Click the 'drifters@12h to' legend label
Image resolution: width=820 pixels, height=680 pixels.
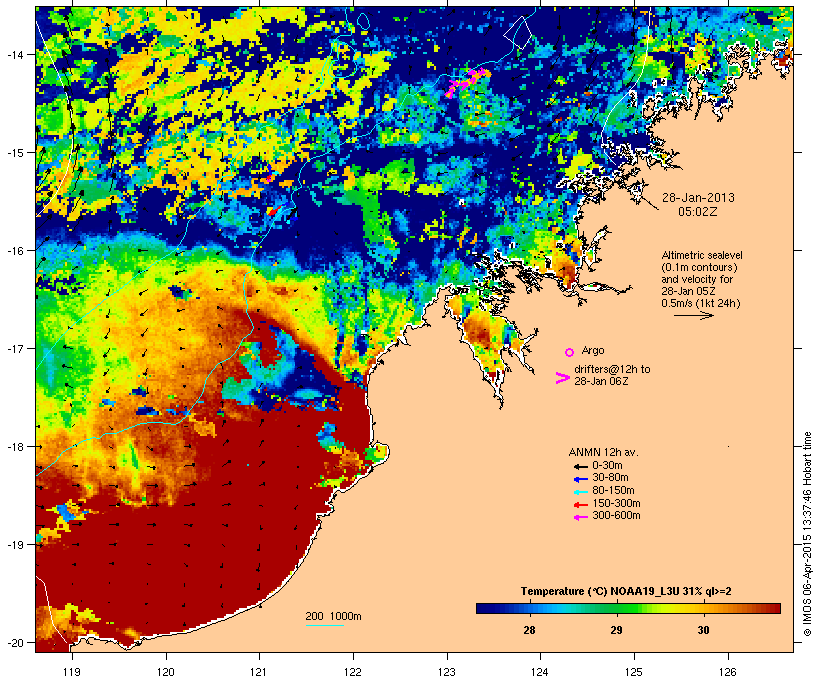click(612, 369)
